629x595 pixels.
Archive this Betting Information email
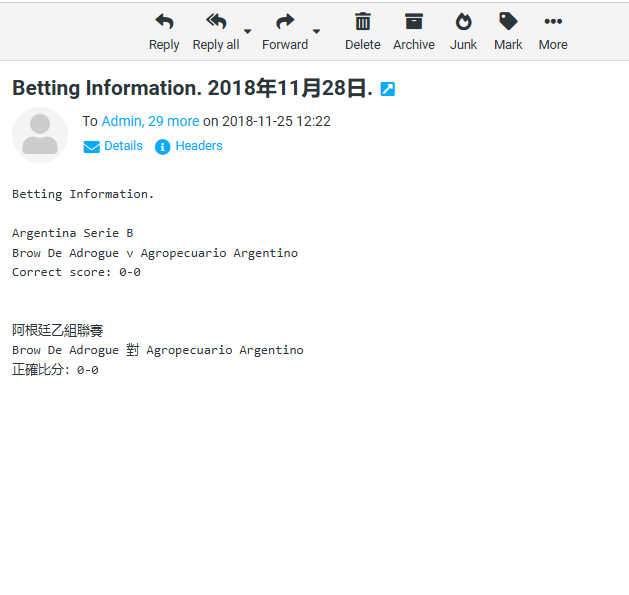(x=414, y=22)
